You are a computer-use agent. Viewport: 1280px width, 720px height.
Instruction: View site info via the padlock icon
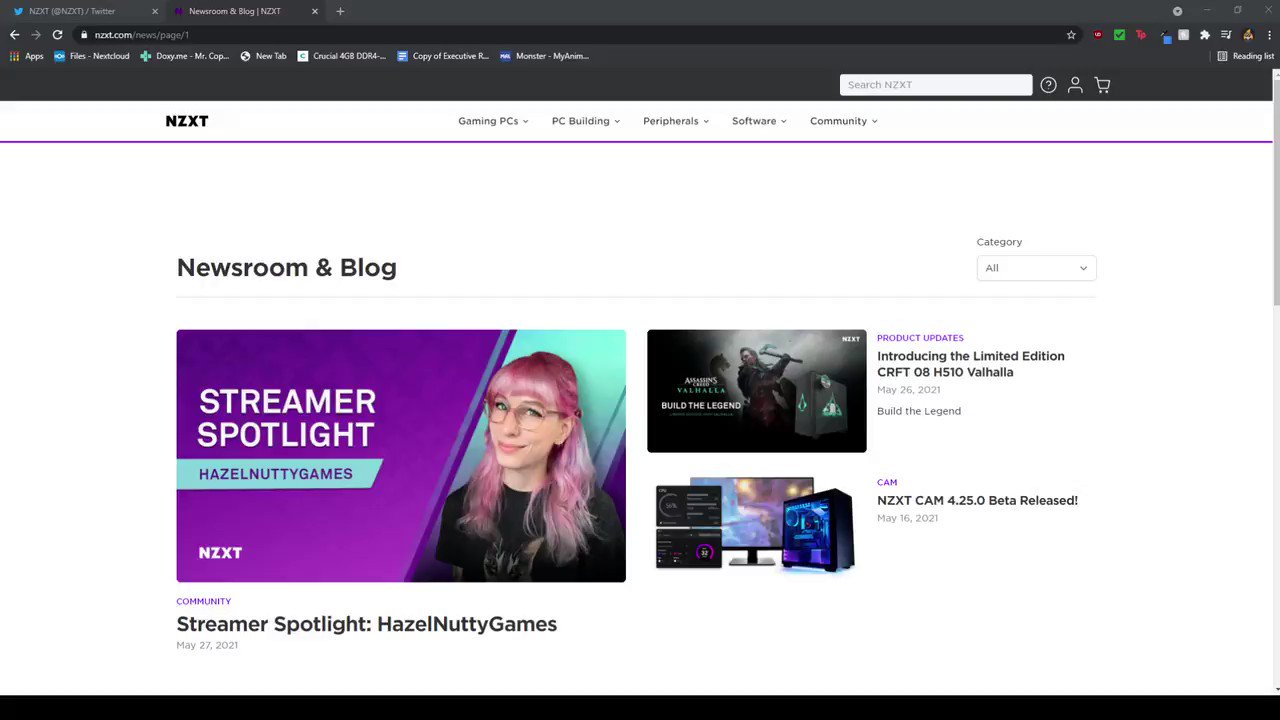[x=84, y=35]
